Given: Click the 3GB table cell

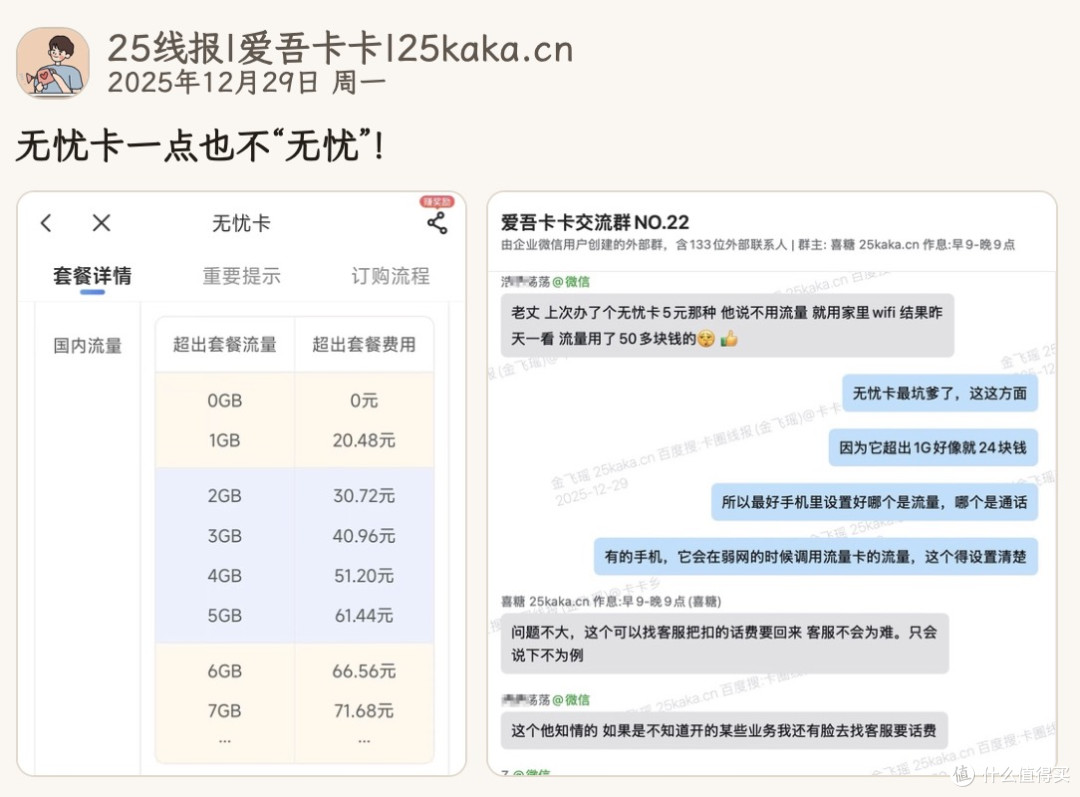Looking at the screenshot, I should pos(225,535).
